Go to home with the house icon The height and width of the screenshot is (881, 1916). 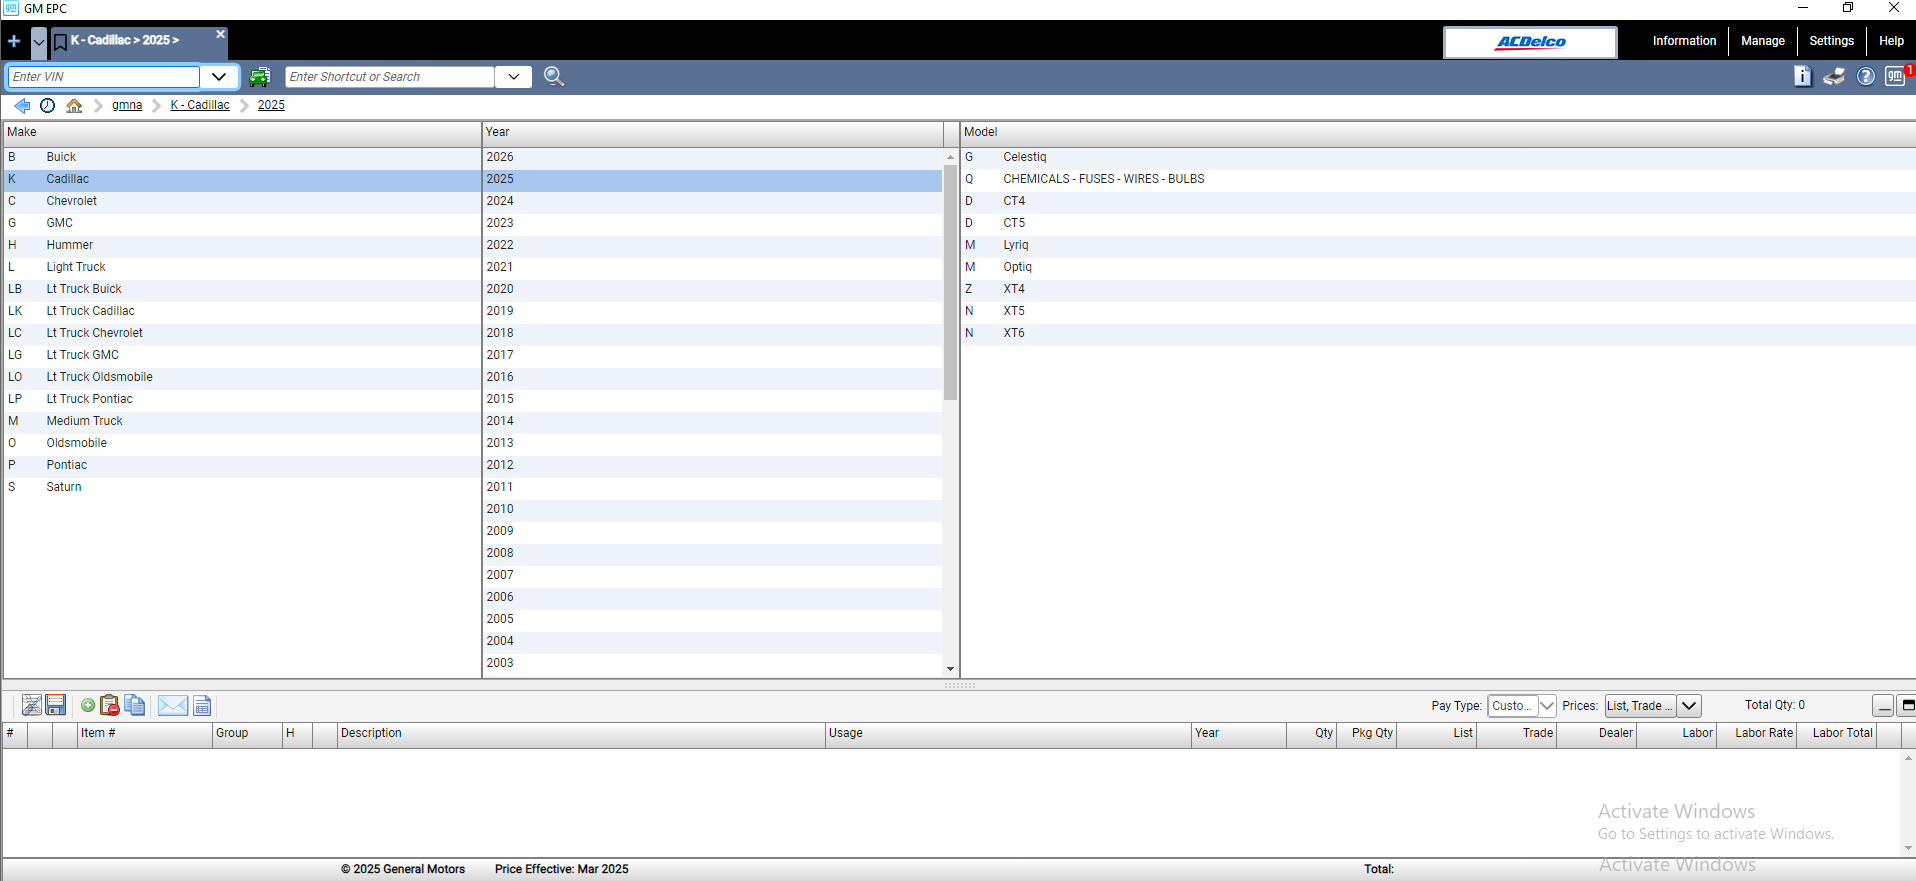click(74, 105)
